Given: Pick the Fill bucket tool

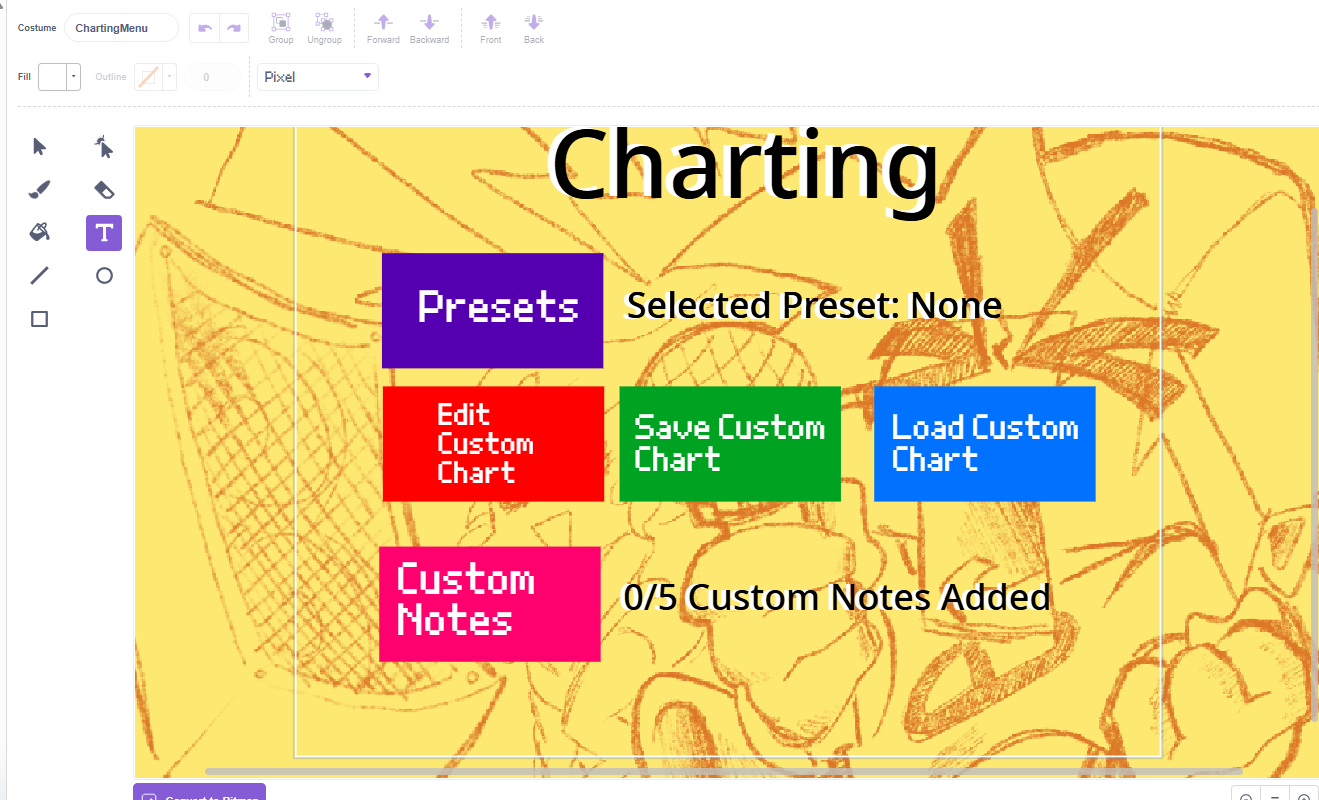Looking at the screenshot, I should [x=39, y=231].
